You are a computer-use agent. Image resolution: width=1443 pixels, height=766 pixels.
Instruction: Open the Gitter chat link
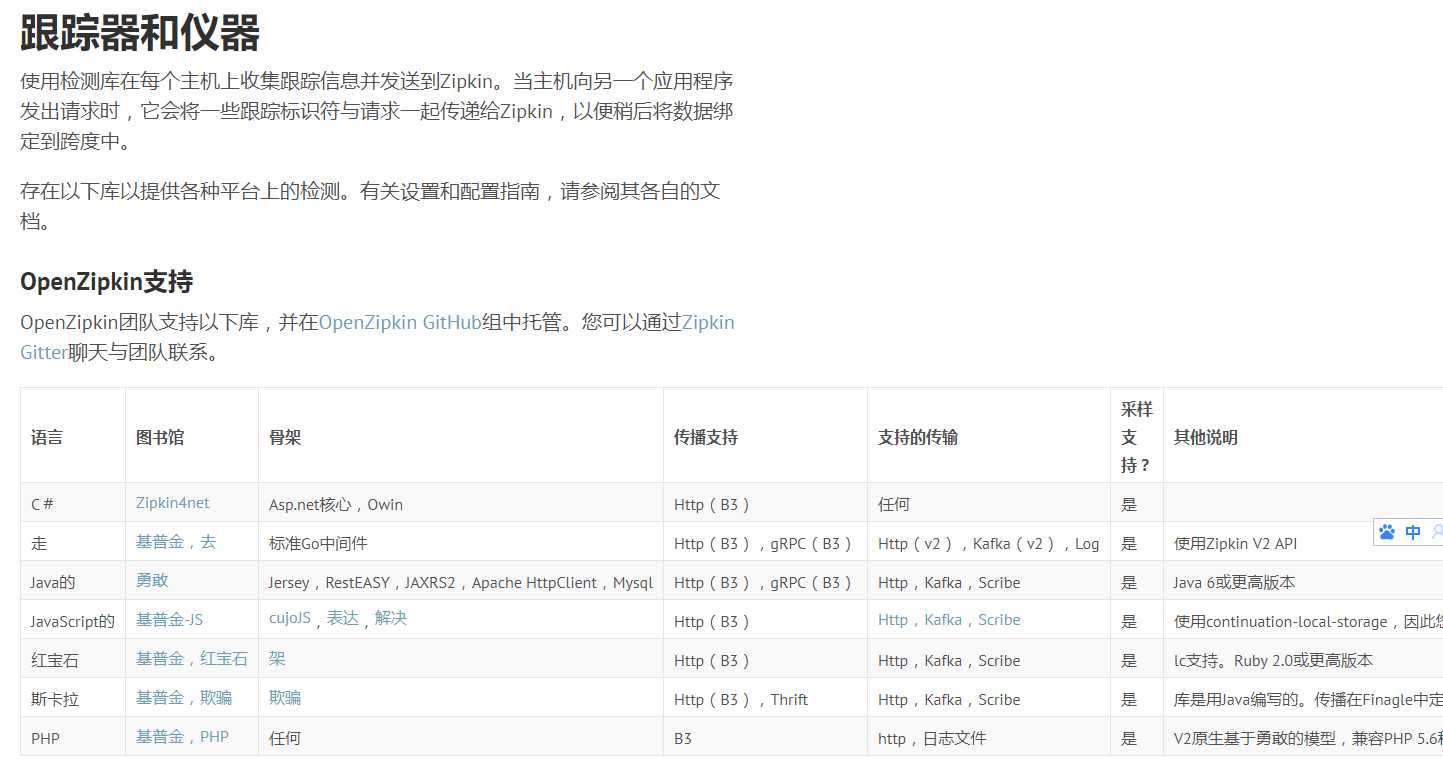pyautogui.click(x=44, y=352)
